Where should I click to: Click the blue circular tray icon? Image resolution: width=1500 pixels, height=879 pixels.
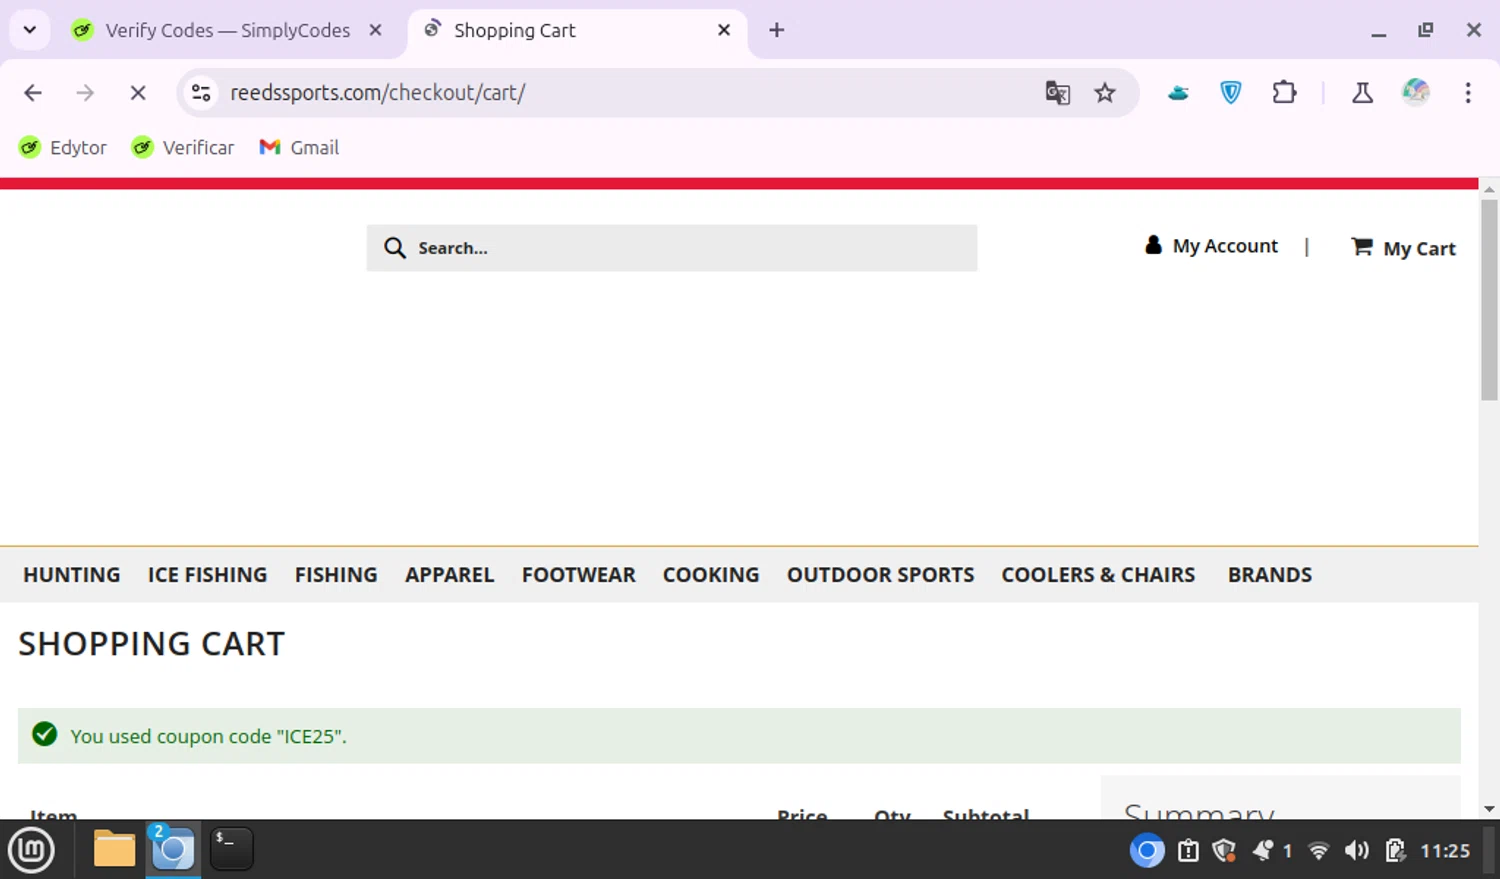coord(1147,851)
